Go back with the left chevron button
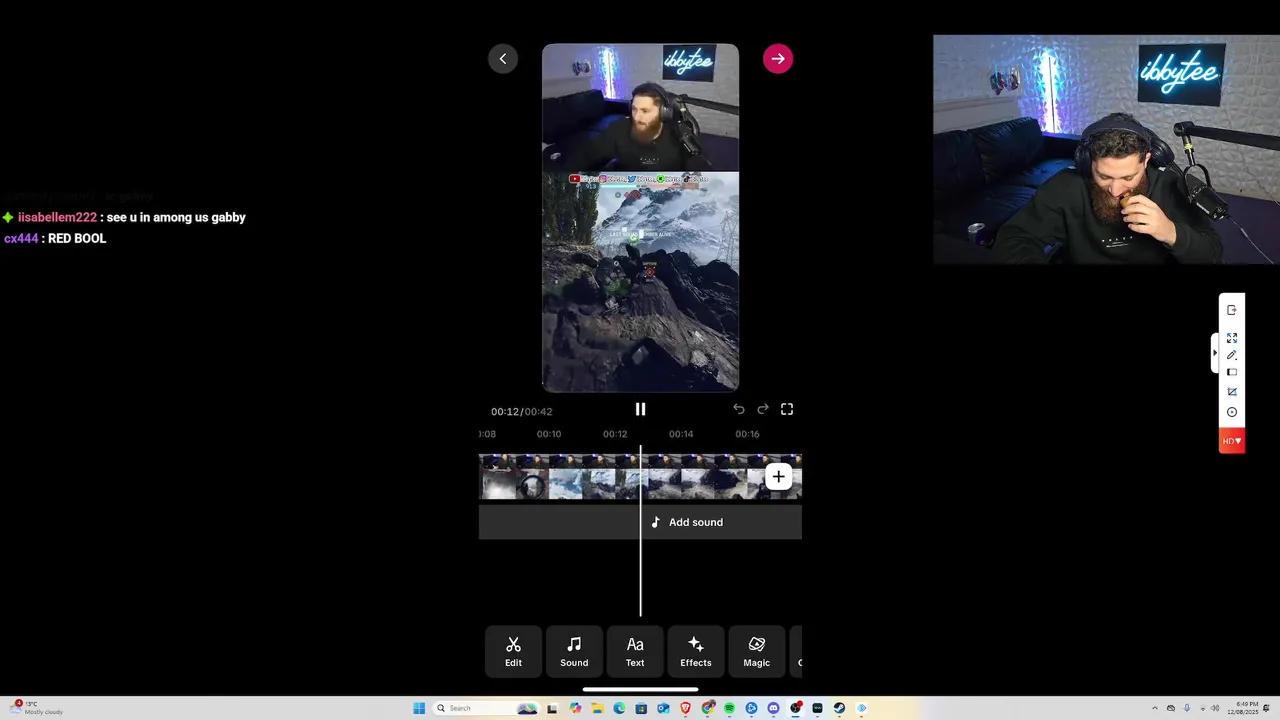Image resolution: width=1280 pixels, height=720 pixels. point(503,59)
